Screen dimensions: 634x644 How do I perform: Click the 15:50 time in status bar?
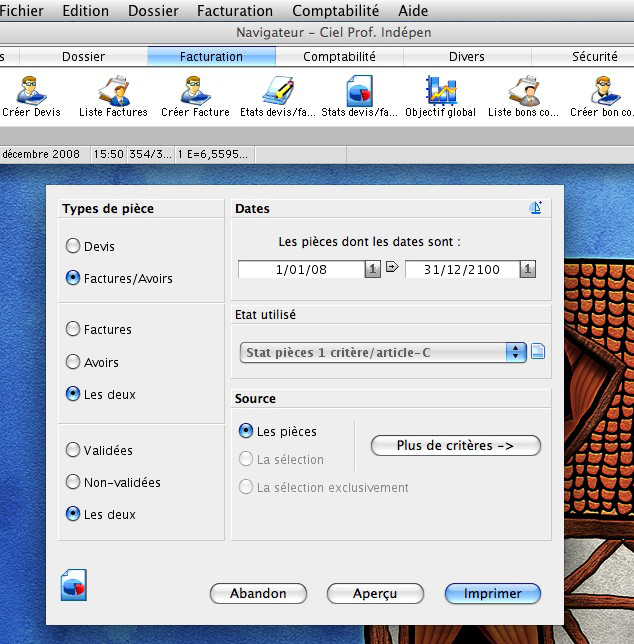tap(109, 154)
